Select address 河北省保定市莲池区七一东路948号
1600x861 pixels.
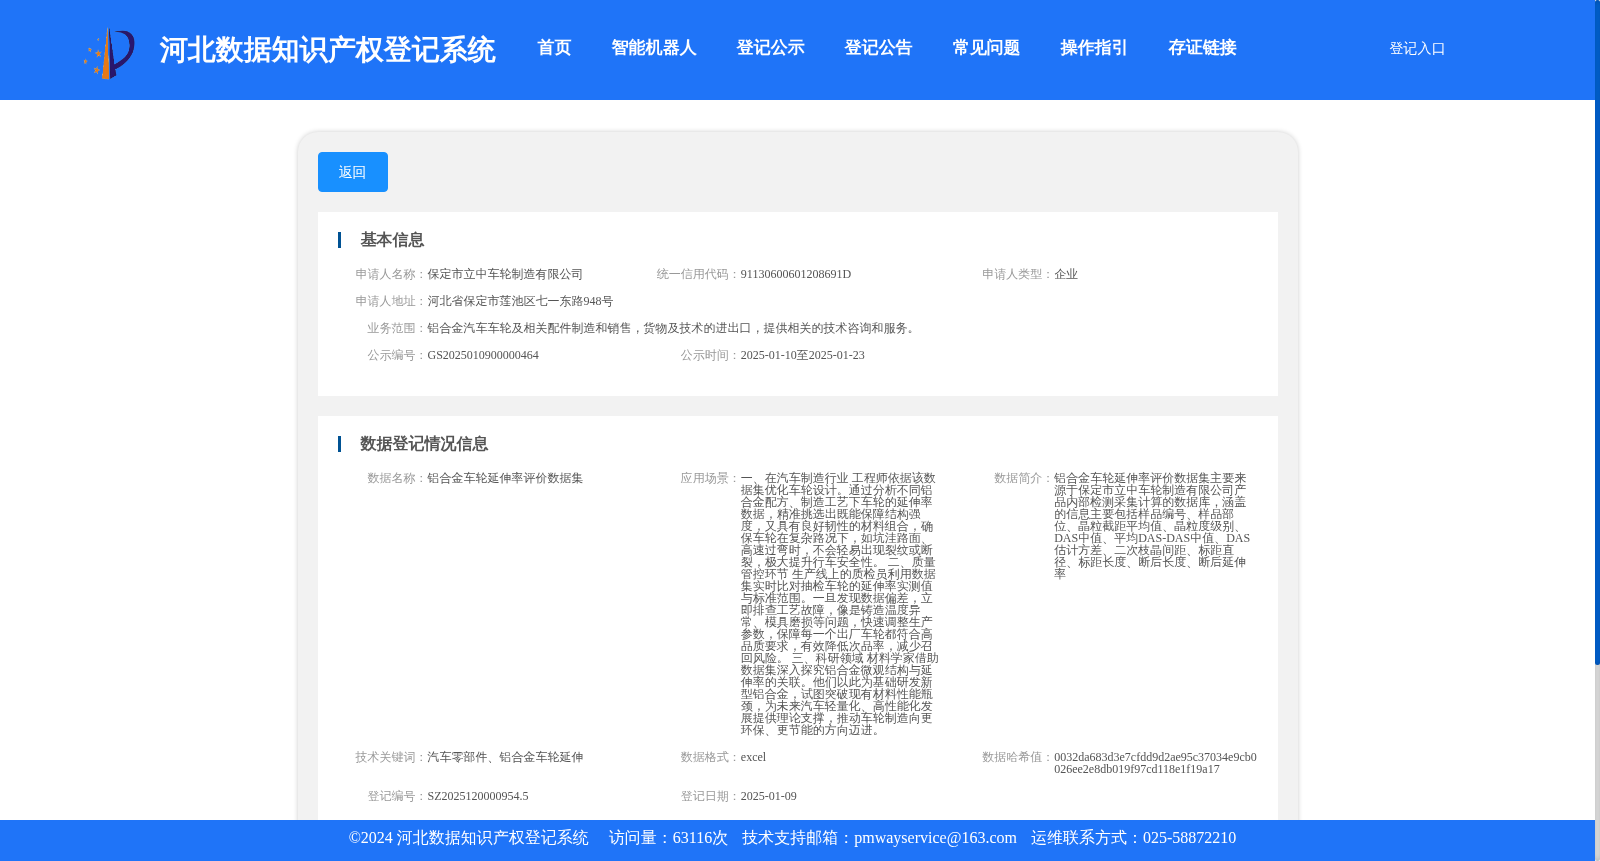pos(520,301)
